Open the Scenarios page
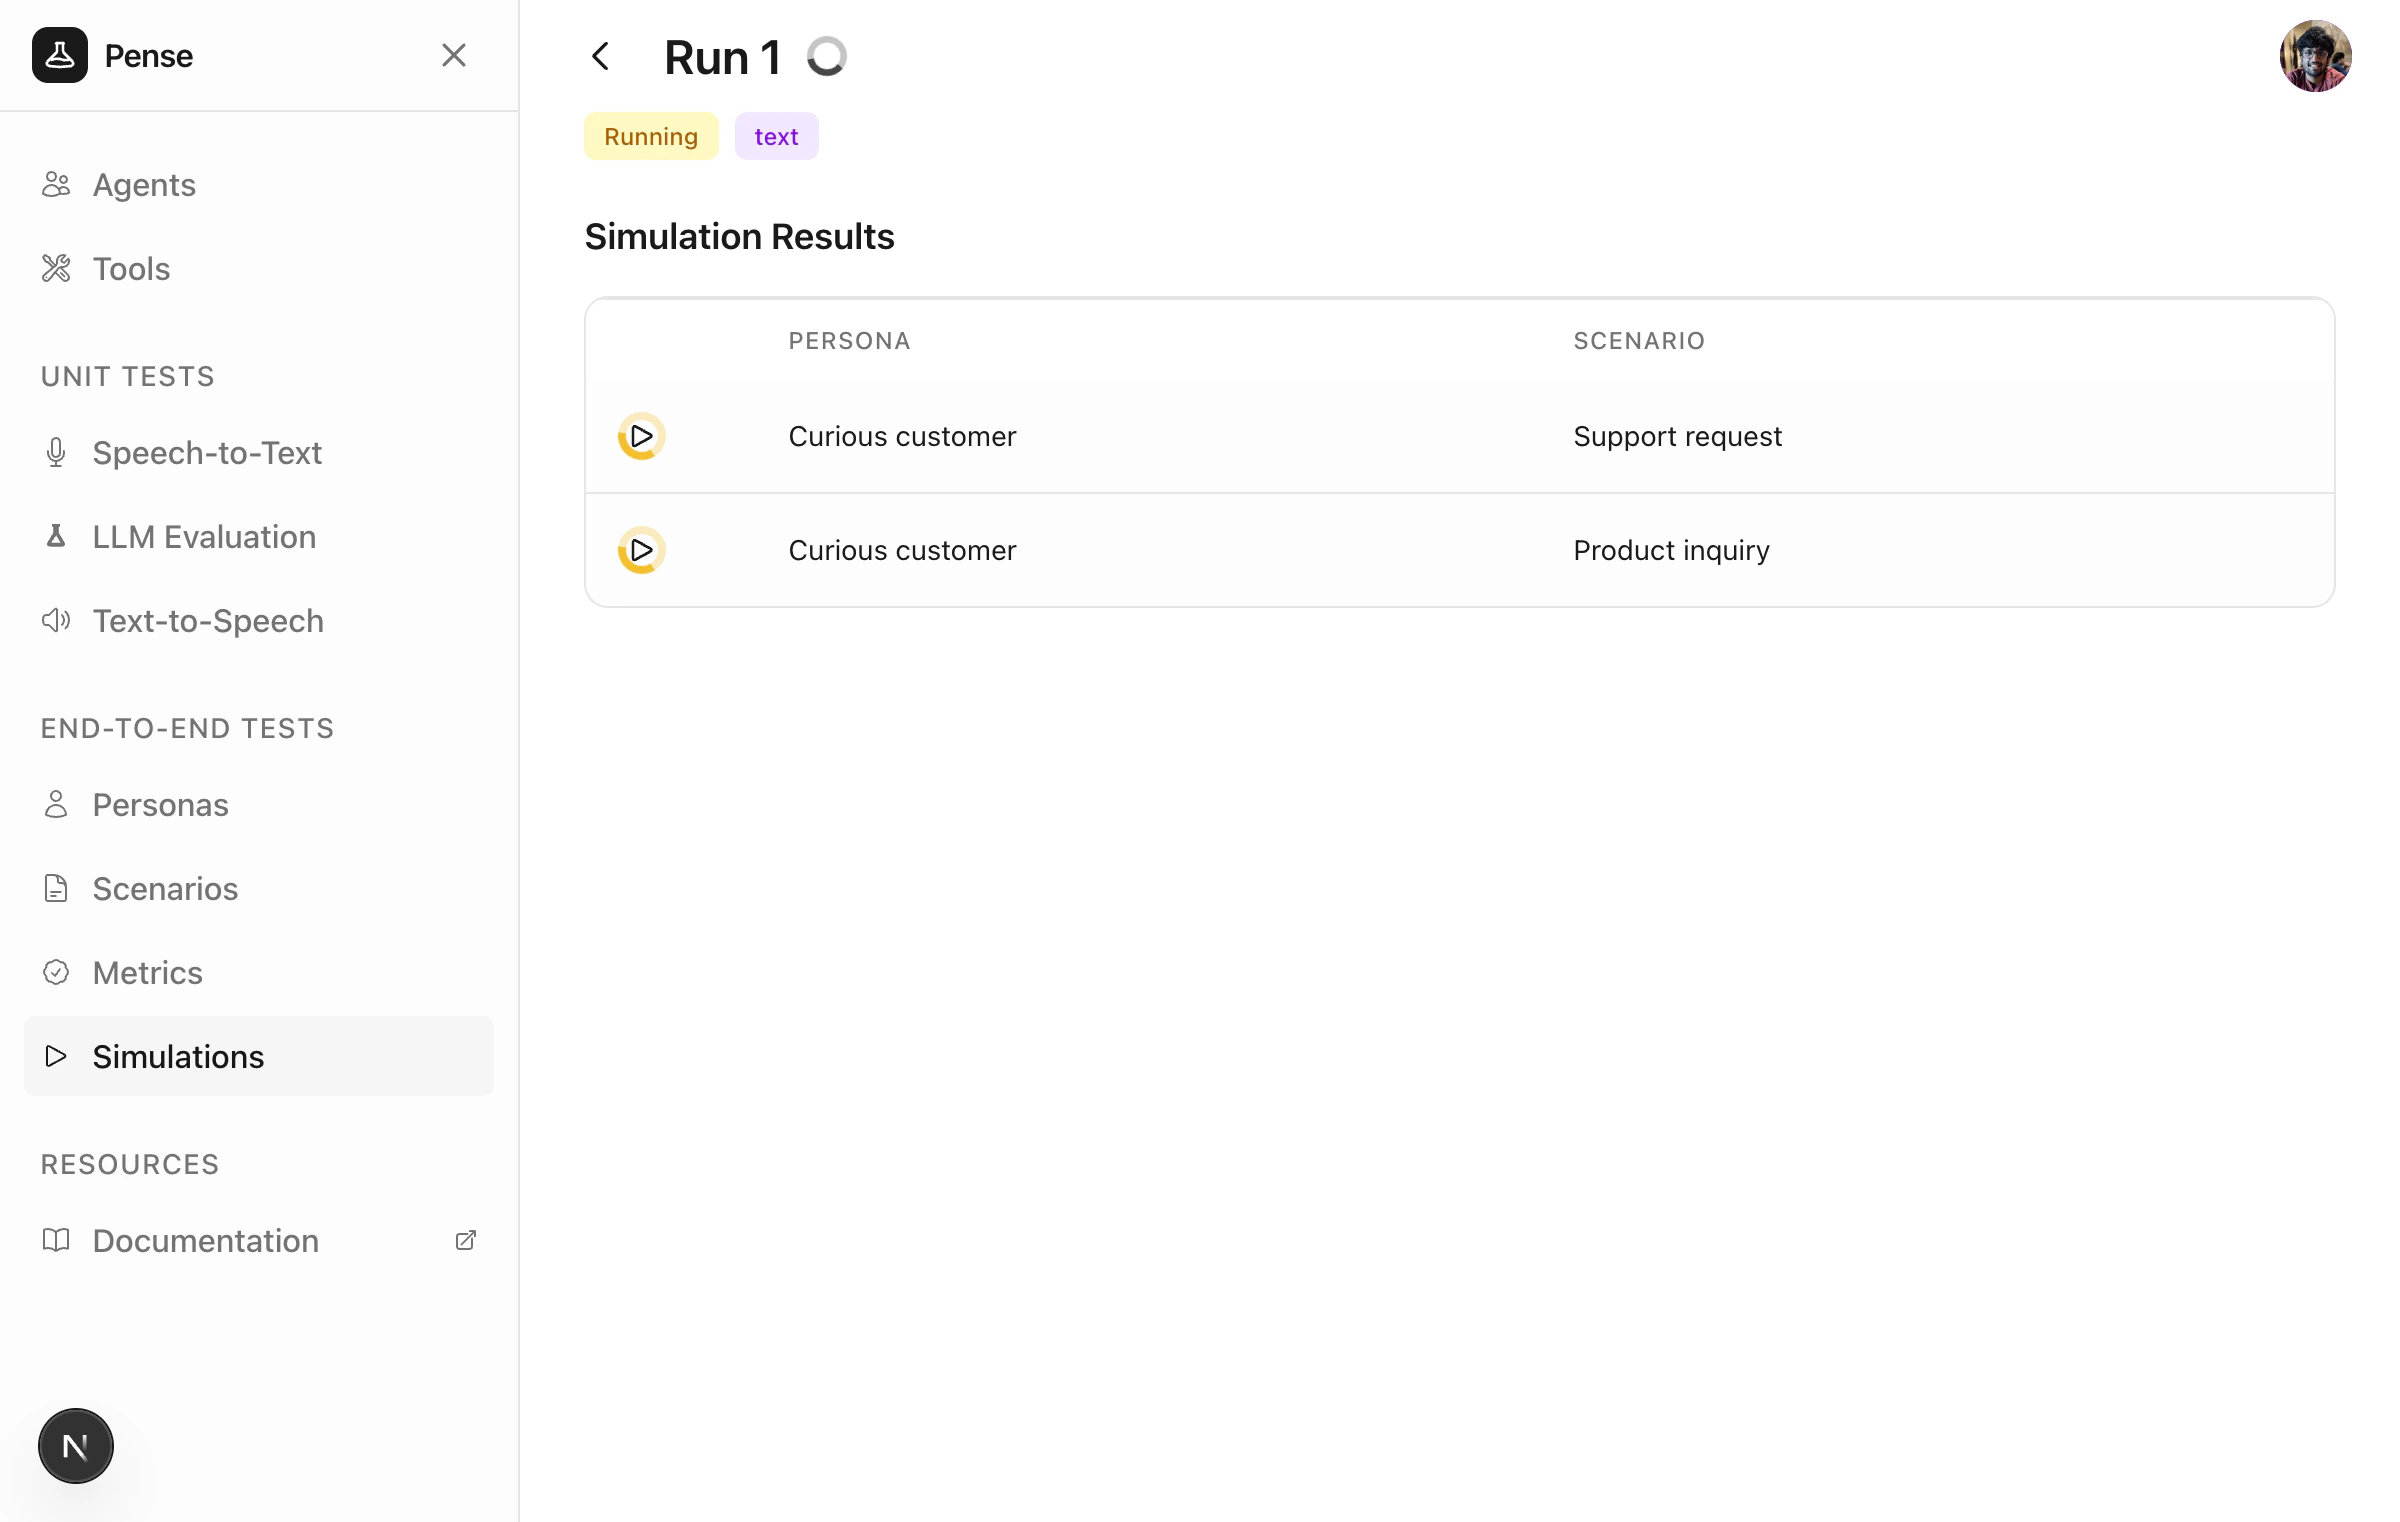This screenshot has width=2400, height=1522. pyautogui.click(x=165, y=889)
